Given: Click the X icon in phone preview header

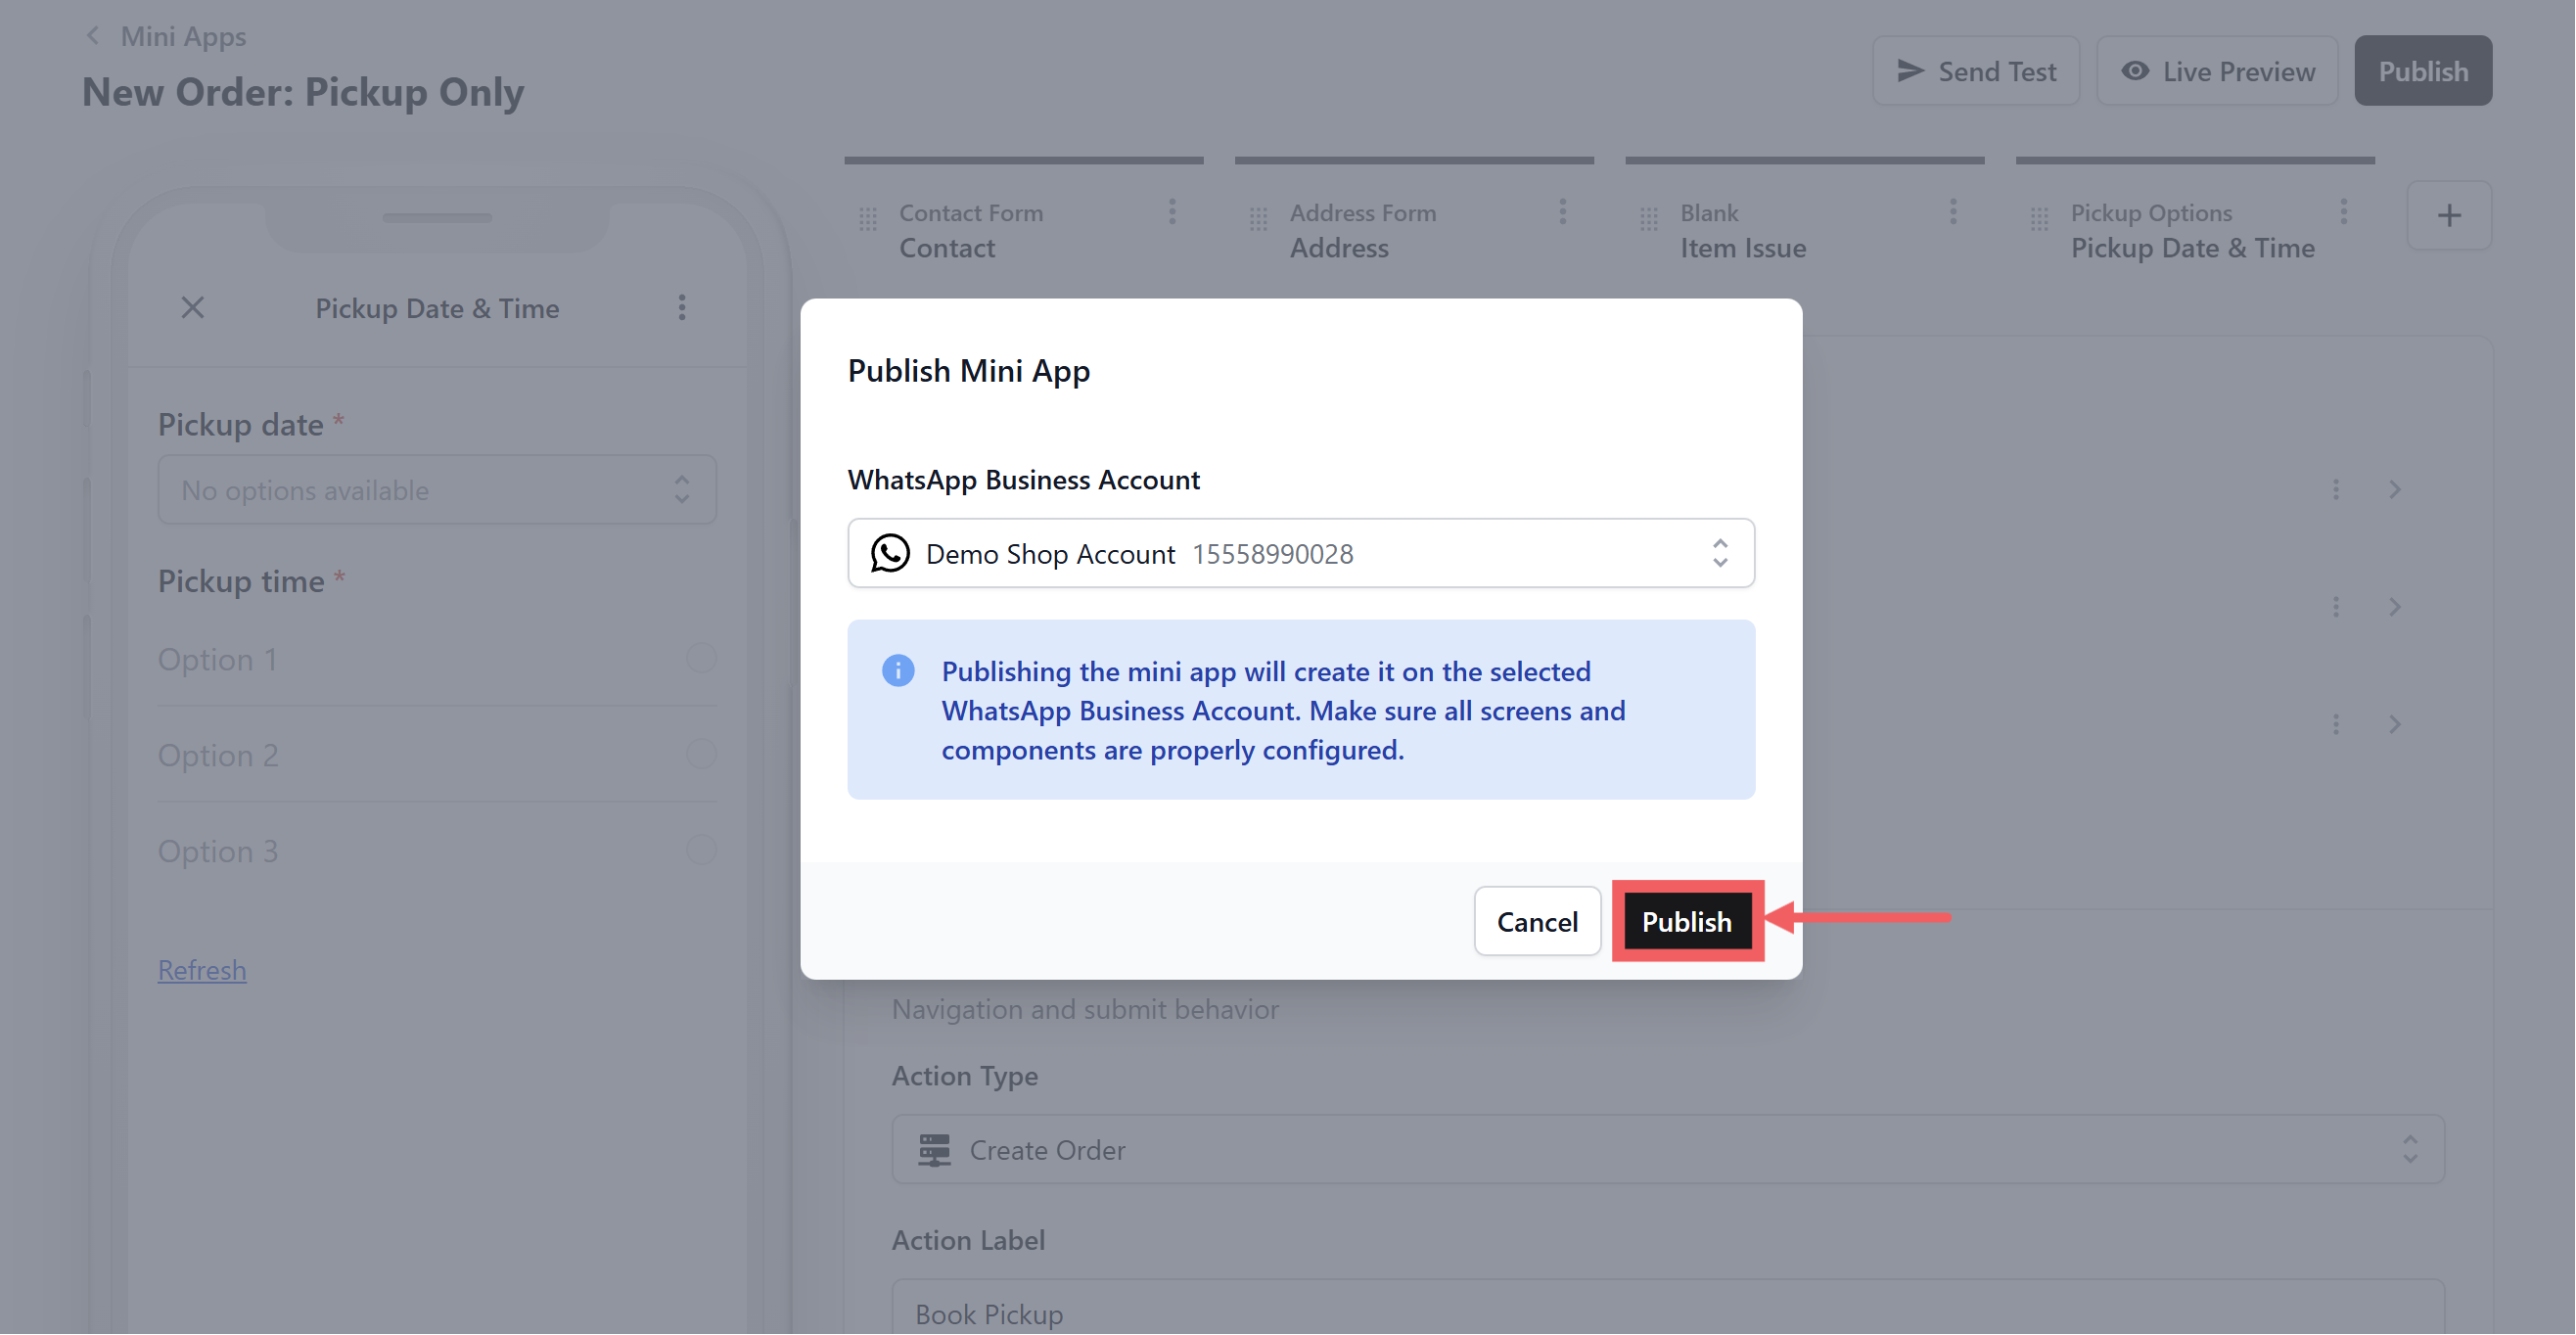Looking at the screenshot, I should (x=192, y=308).
